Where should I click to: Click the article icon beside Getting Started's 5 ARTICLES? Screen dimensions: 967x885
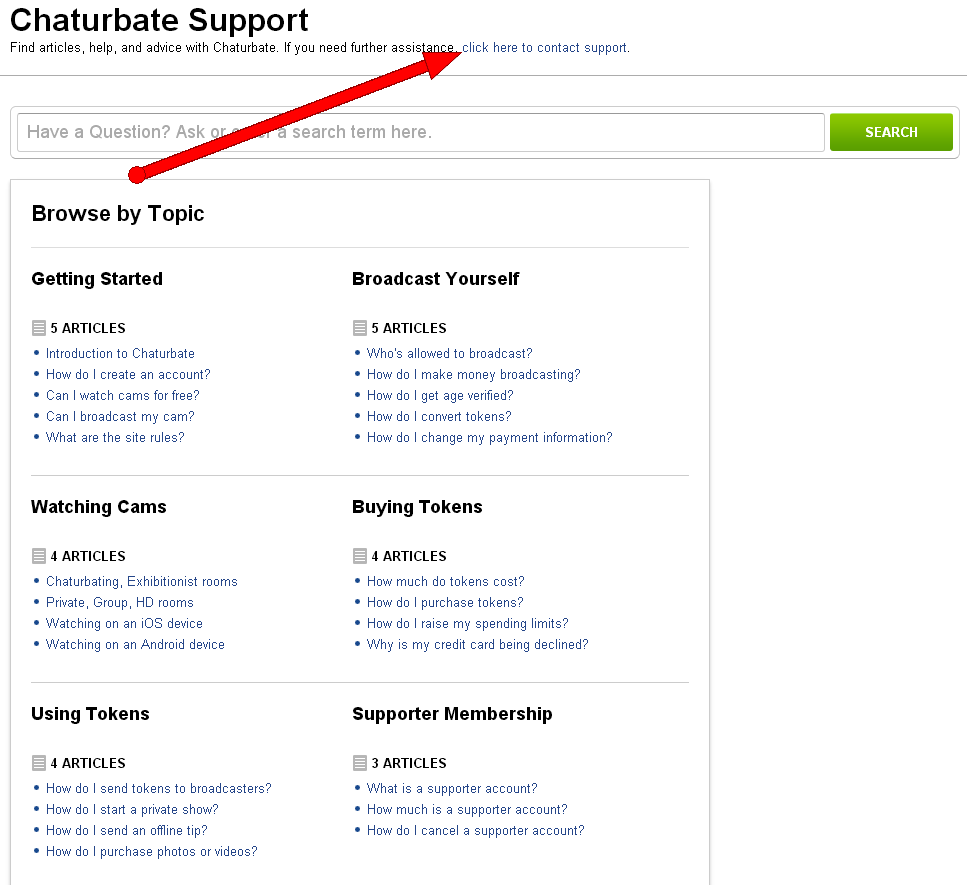tap(39, 328)
